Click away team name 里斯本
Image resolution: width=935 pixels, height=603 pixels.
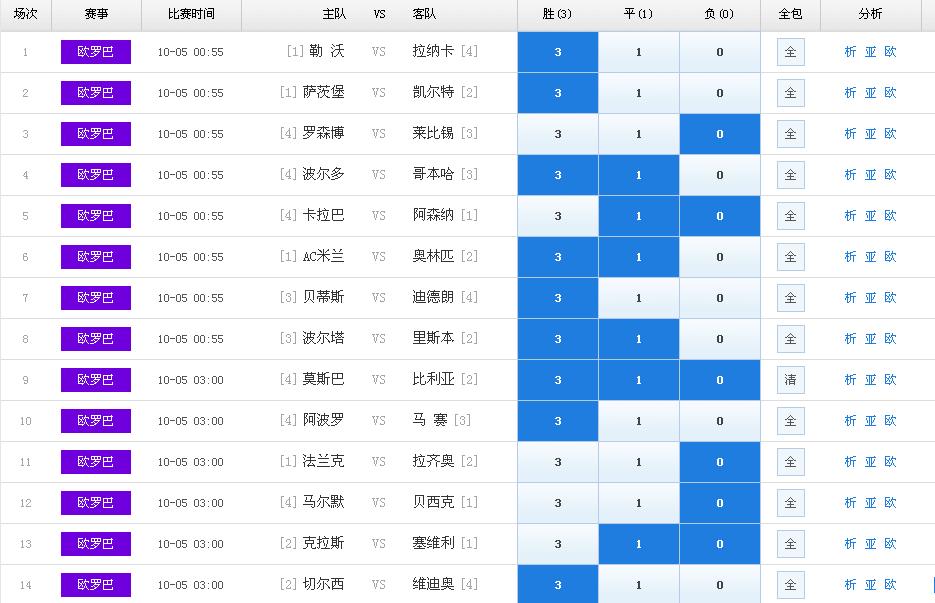tap(433, 338)
